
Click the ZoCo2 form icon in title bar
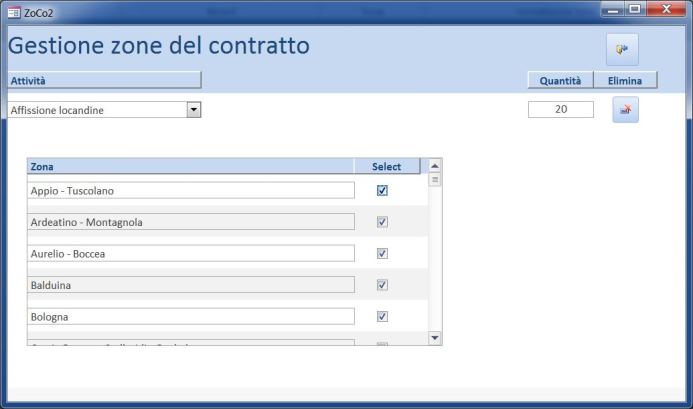pyautogui.click(x=14, y=12)
